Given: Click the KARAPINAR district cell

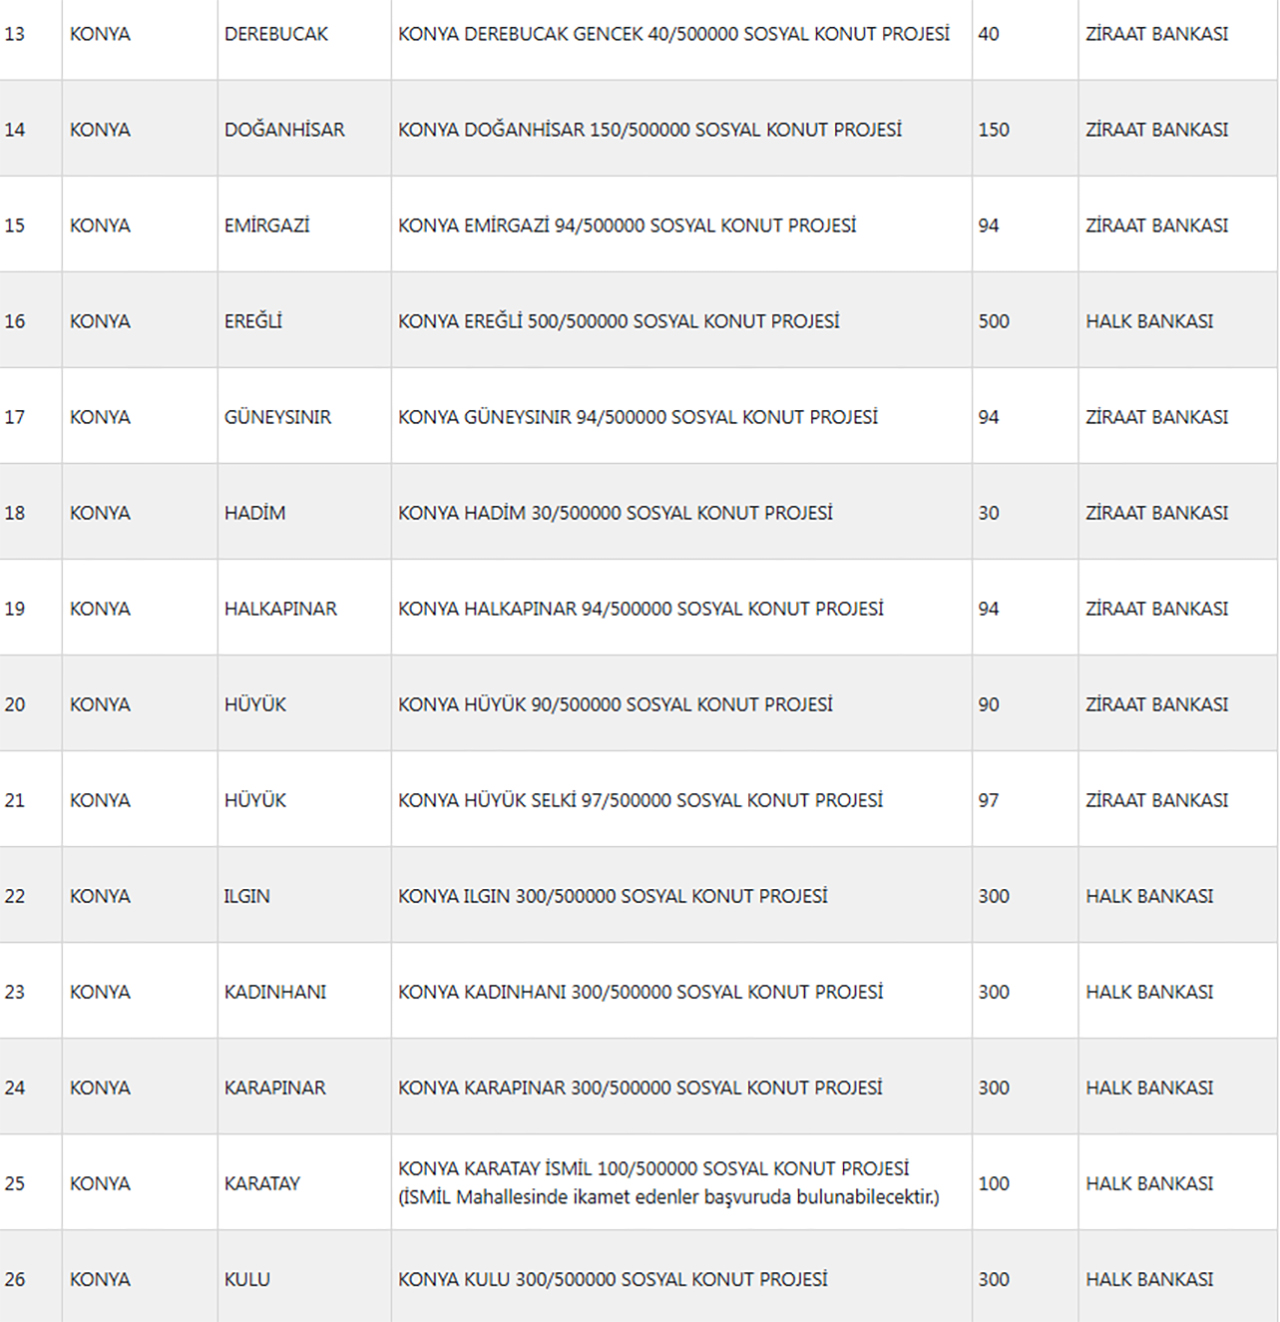Looking at the screenshot, I should coord(275,1088).
